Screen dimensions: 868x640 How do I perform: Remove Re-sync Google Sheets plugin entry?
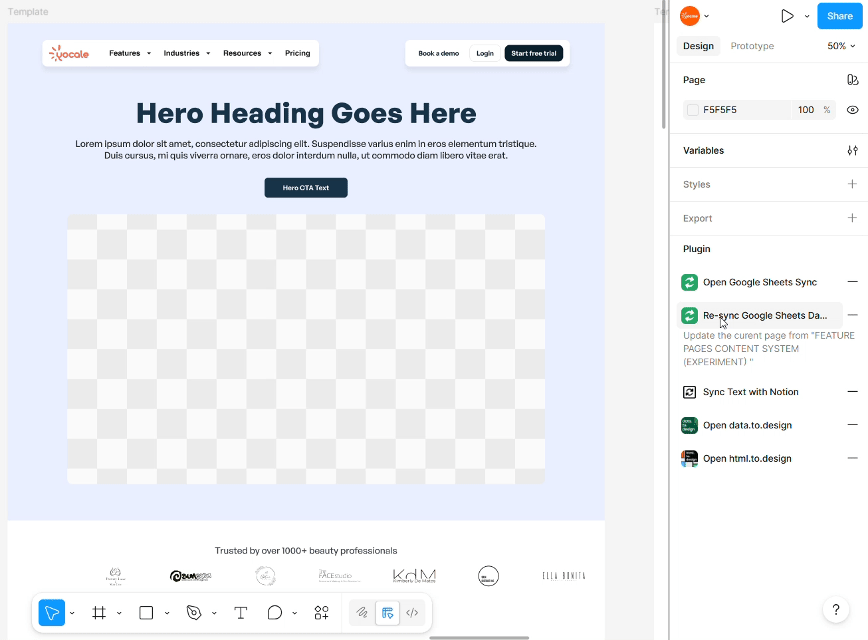pos(852,315)
